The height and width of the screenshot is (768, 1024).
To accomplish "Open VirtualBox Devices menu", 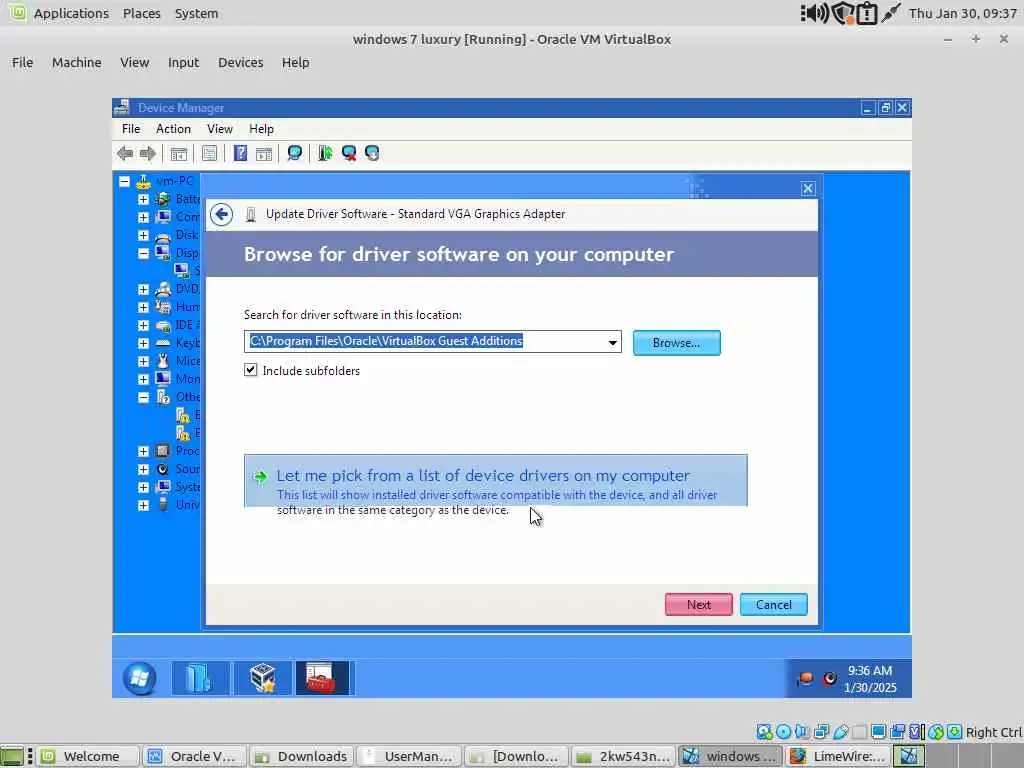I will click(240, 63).
